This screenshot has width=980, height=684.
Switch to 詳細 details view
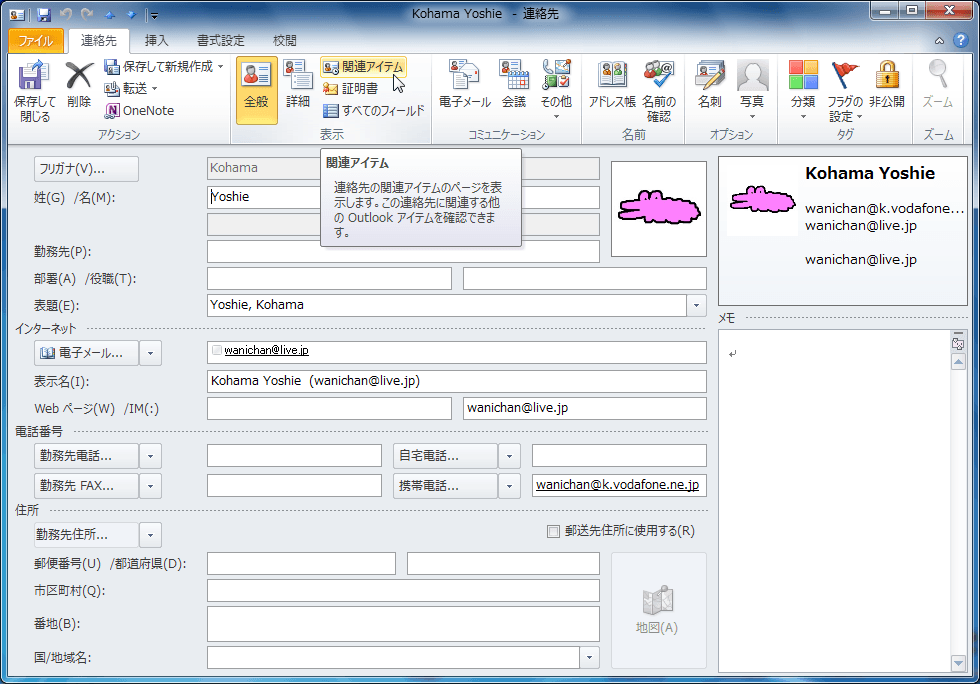(x=298, y=85)
